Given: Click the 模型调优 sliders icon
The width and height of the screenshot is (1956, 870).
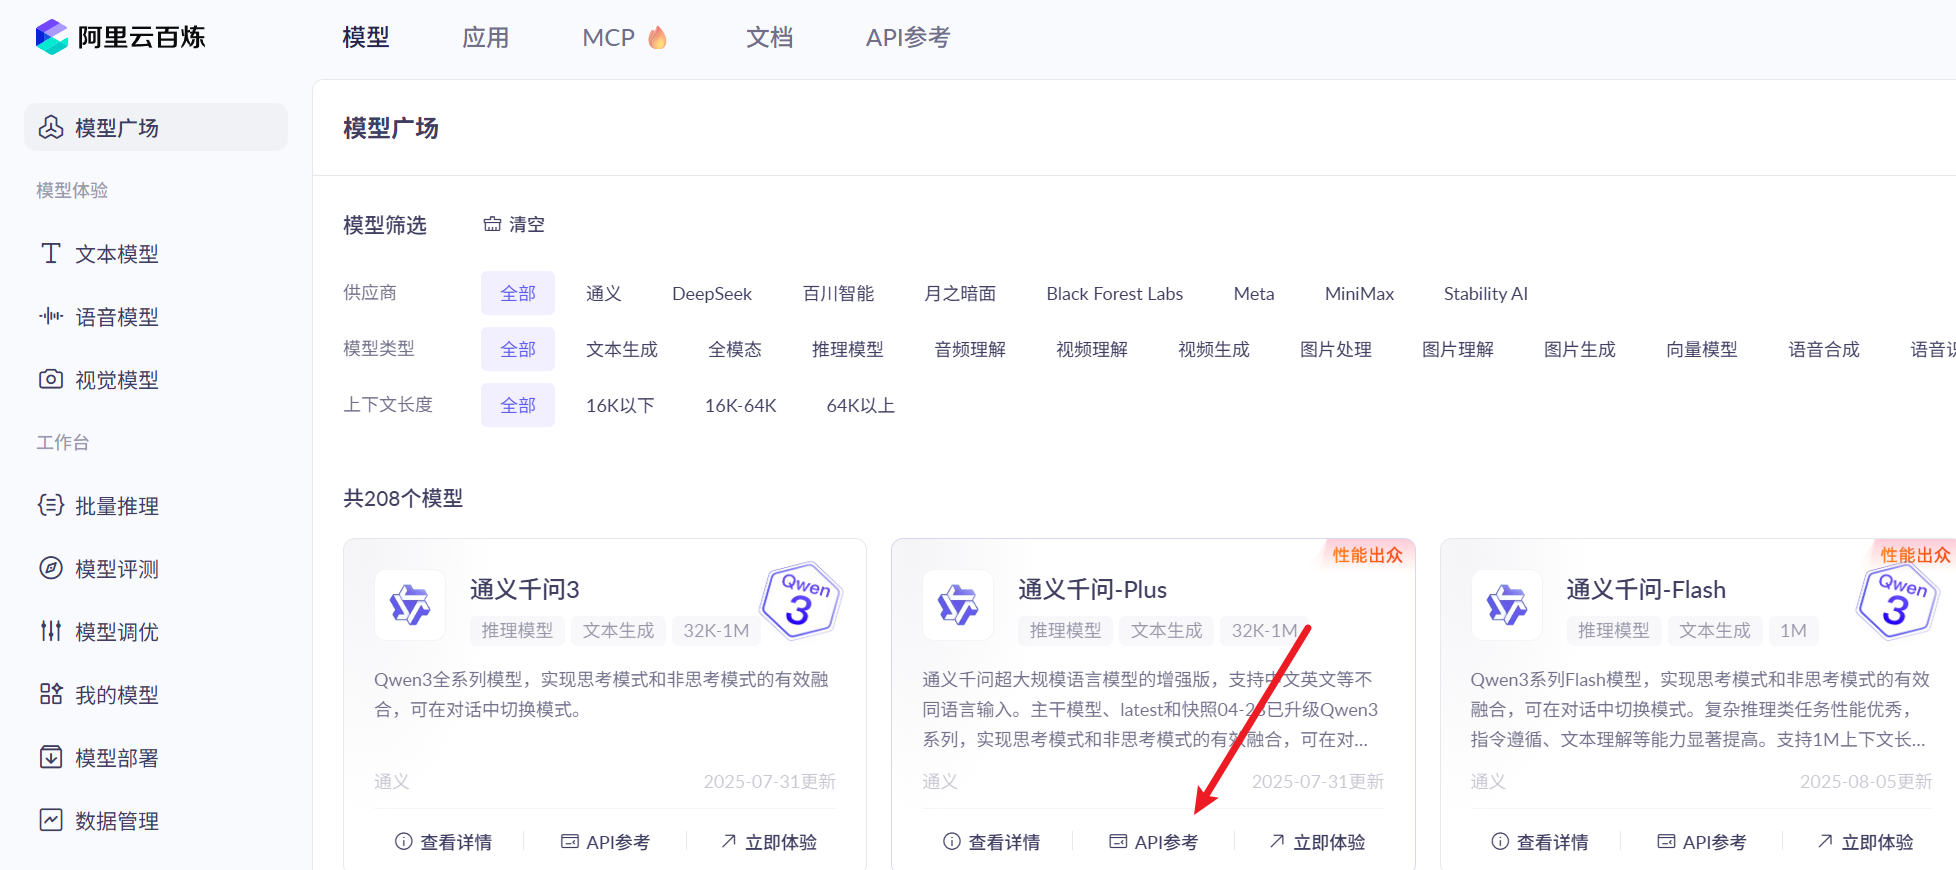Looking at the screenshot, I should pos(51,631).
